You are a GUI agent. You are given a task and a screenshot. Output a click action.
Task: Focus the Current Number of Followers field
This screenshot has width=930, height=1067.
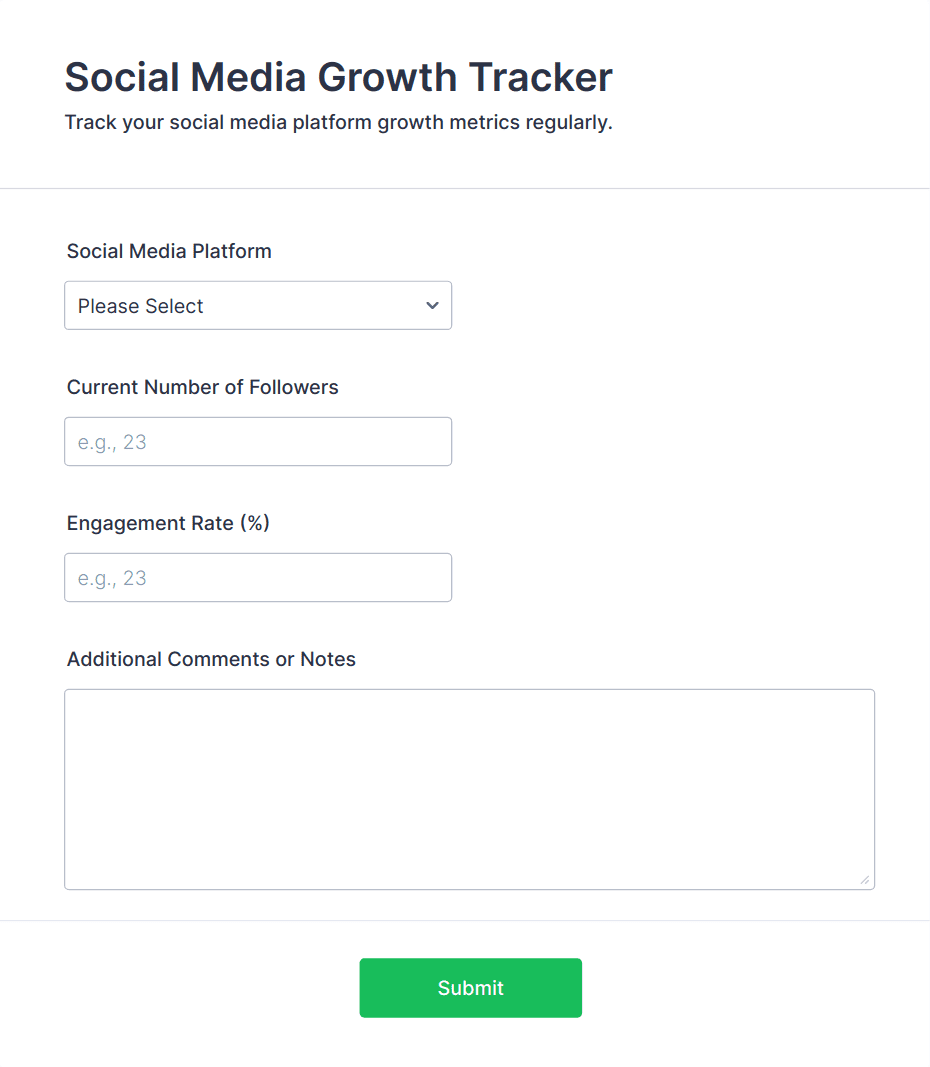tap(257, 442)
